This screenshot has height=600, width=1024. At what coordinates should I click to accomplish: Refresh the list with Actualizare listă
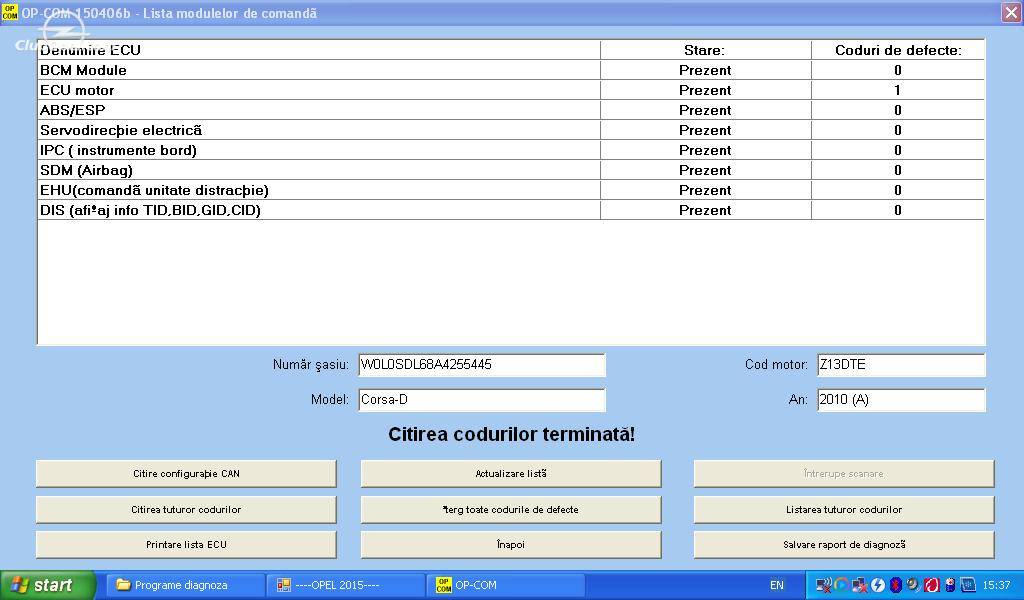tap(511, 473)
